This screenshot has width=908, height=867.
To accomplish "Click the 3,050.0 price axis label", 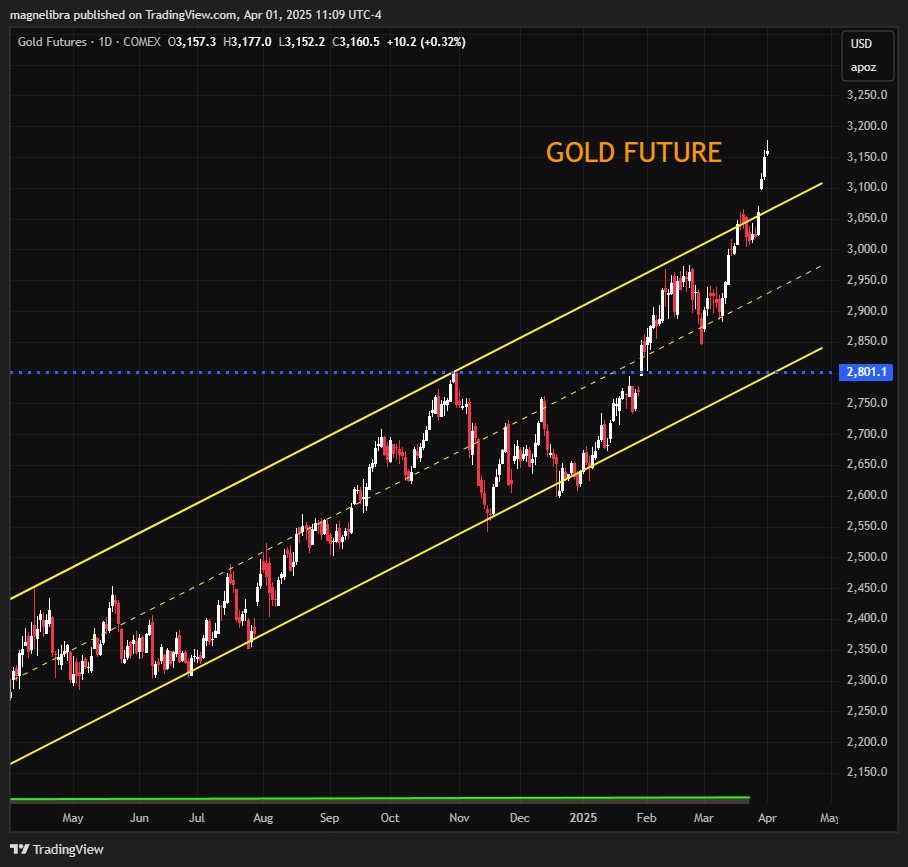I will click(x=867, y=218).
